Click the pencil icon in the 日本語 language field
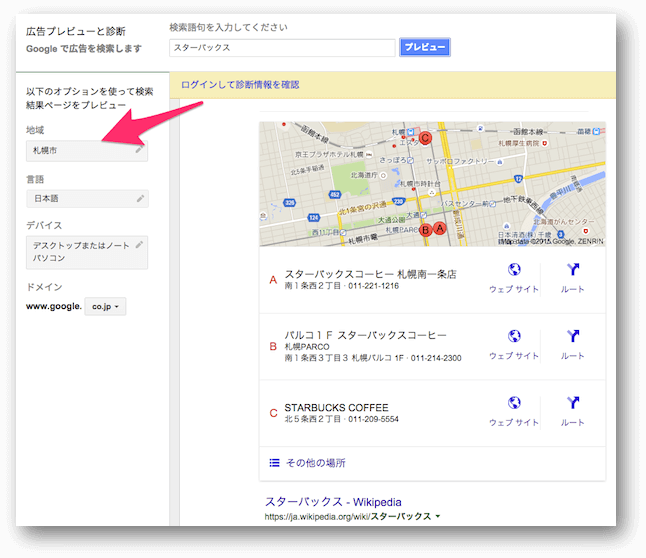This screenshot has width=646, height=558. pyautogui.click(x=140, y=199)
